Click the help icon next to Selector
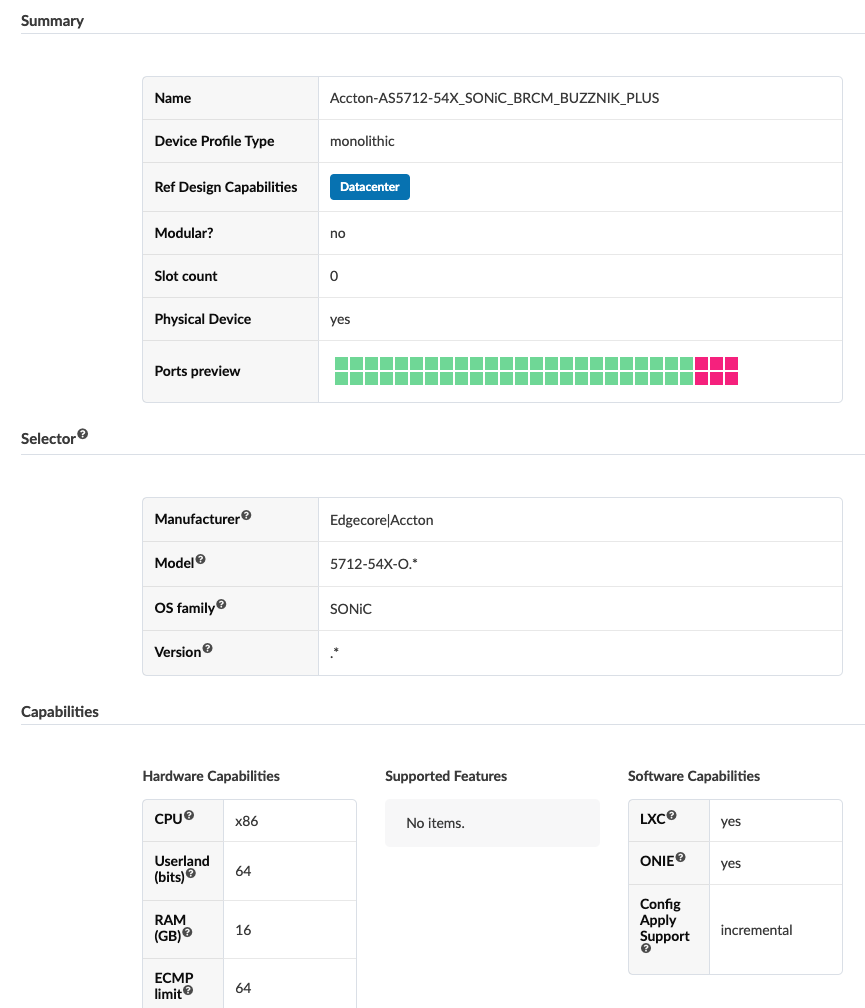Screen dimensions: 865x1008 (83, 435)
